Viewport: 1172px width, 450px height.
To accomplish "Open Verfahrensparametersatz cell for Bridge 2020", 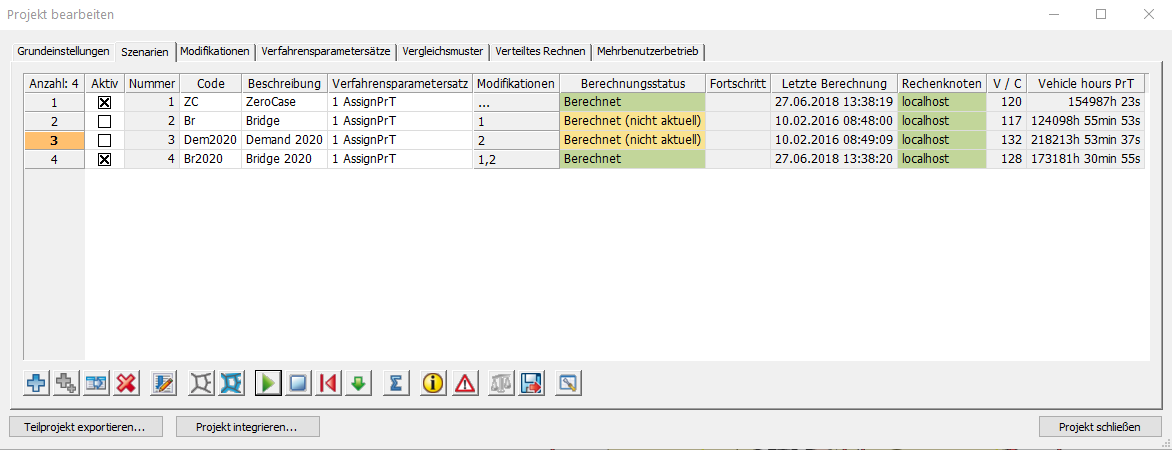I will click(399, 159).
